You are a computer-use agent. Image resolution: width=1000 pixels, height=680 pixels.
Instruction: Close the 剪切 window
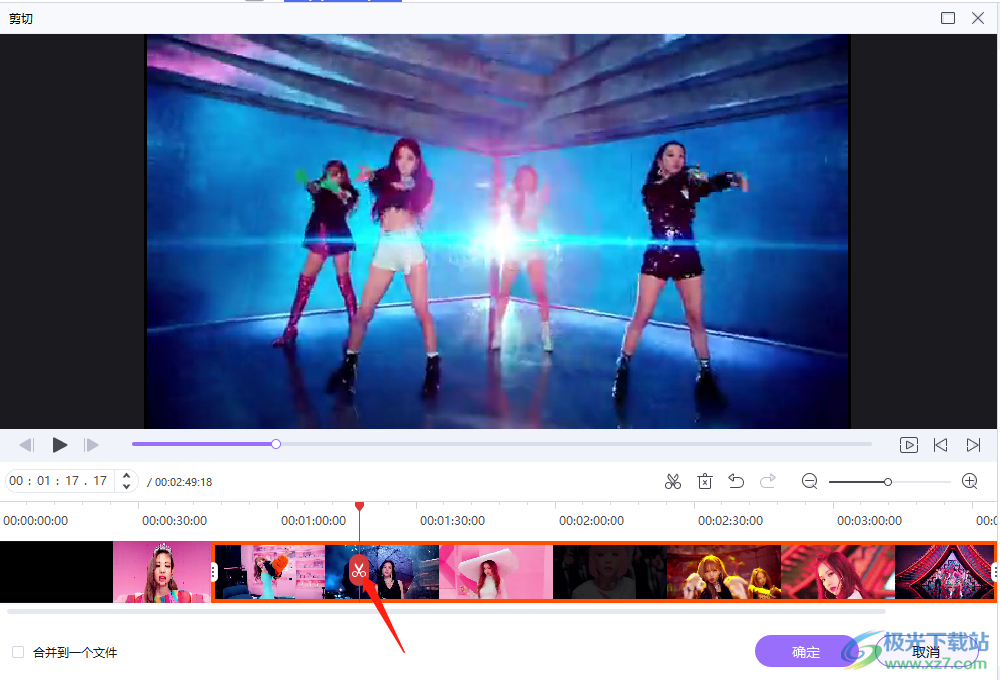[978, 18]
